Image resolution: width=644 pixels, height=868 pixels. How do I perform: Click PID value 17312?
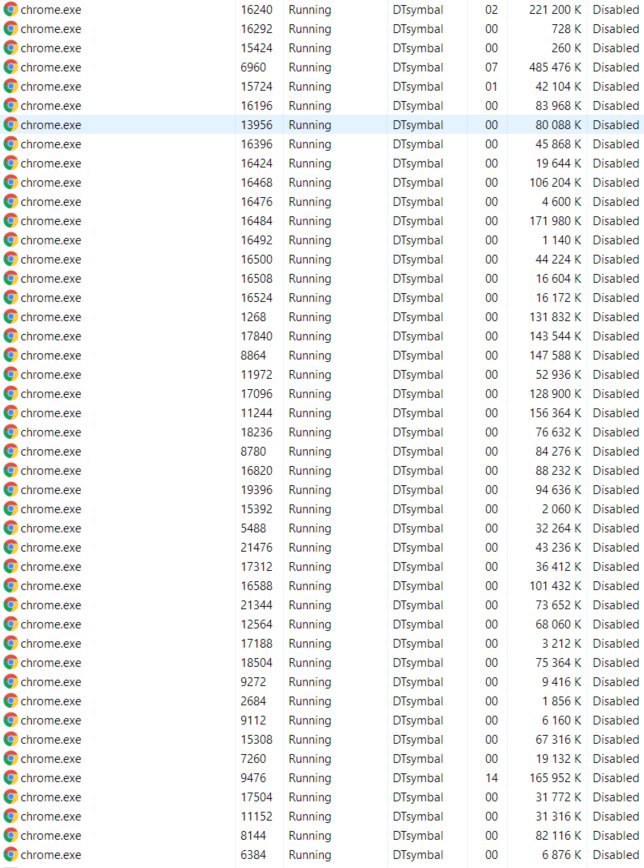[256, 566]
